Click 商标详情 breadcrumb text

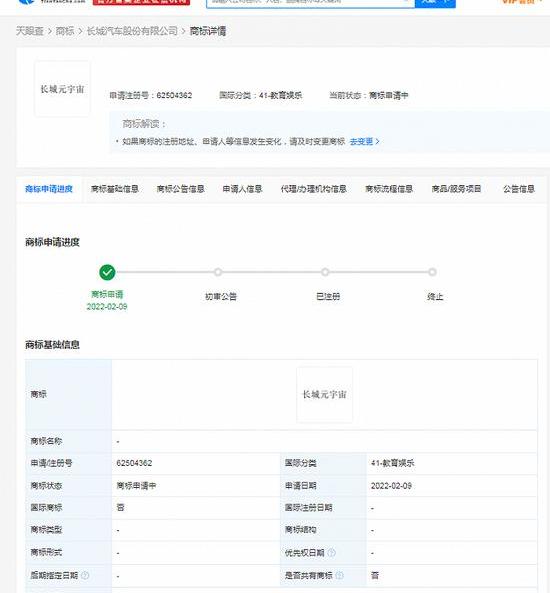tap(208, 31)
